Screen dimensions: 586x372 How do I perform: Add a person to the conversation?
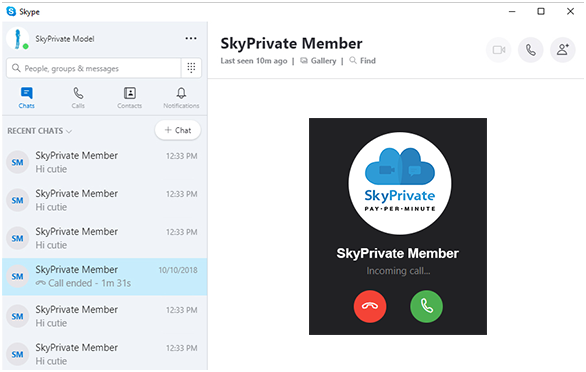coord(562,50)
